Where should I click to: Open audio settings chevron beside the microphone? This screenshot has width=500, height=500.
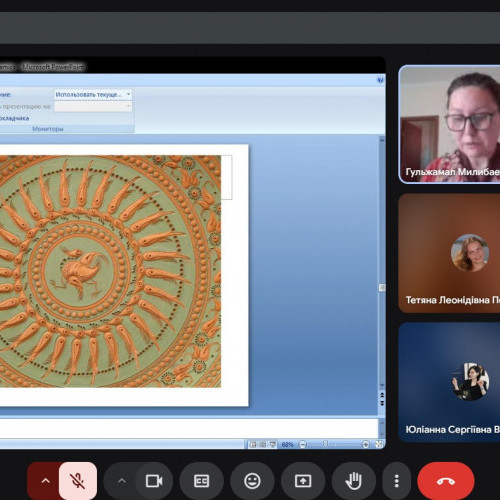[x=45, y=481]
